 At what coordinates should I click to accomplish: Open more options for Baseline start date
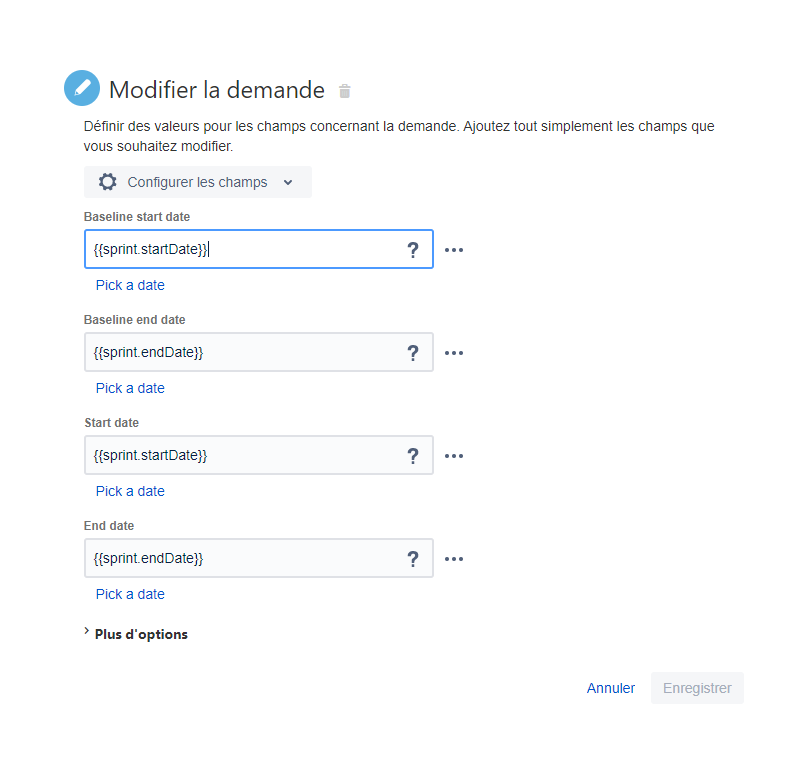coord(454,250)
